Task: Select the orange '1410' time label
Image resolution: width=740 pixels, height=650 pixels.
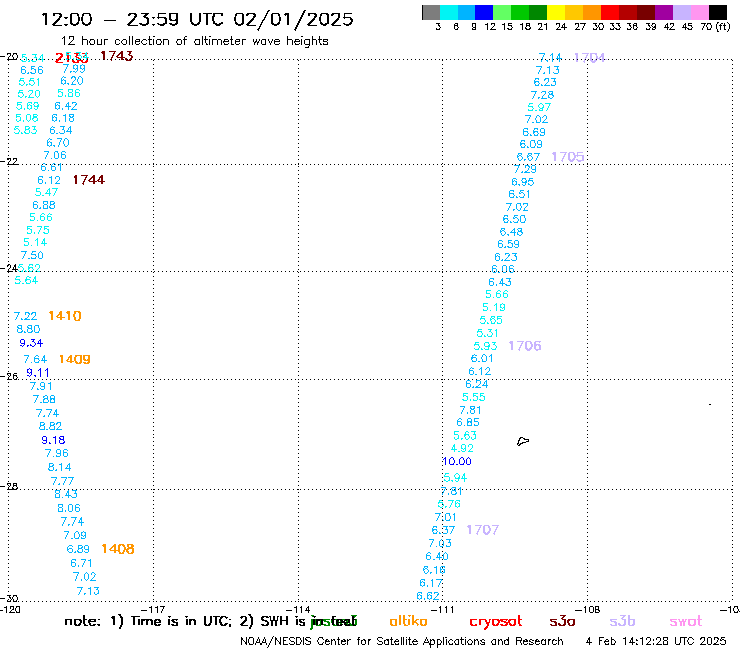Action: 65,316
